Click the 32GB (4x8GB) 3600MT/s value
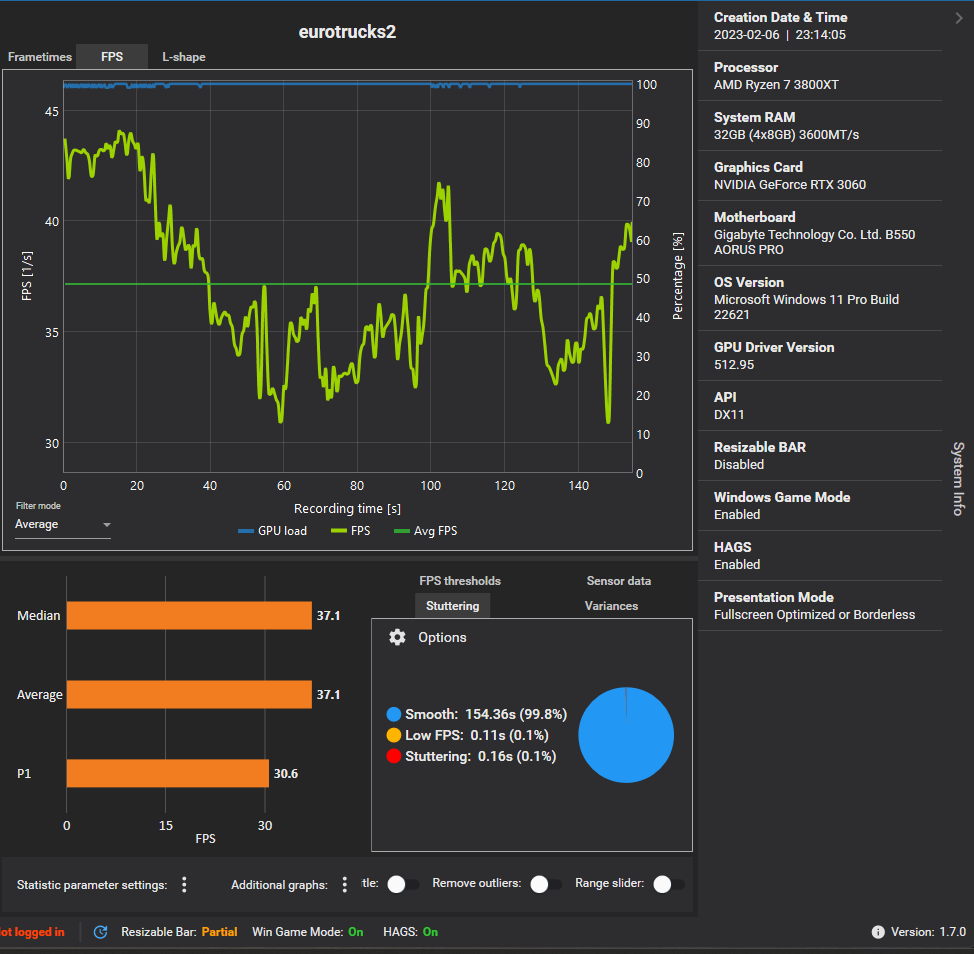Screen dimensions: 974x954 (x=786, y=135)
